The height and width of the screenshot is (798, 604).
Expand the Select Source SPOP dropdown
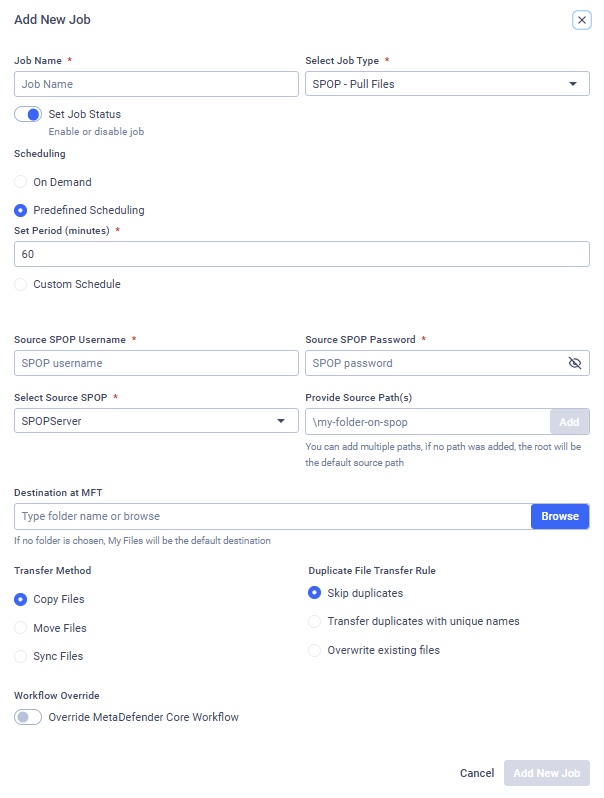click(x=156, y=421)
